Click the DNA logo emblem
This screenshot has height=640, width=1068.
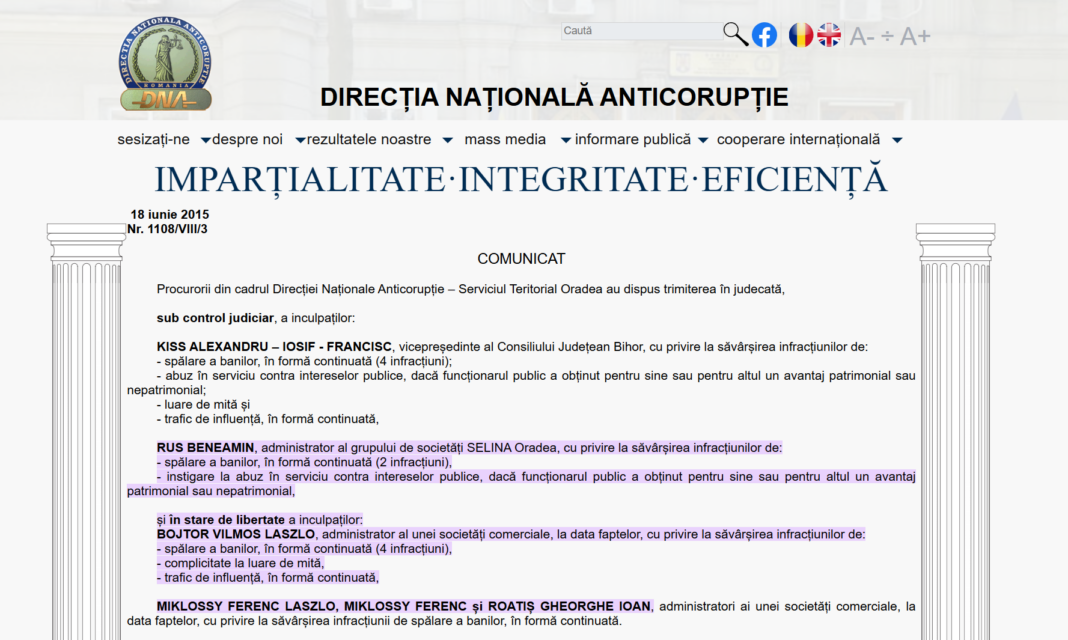[165, 64]
